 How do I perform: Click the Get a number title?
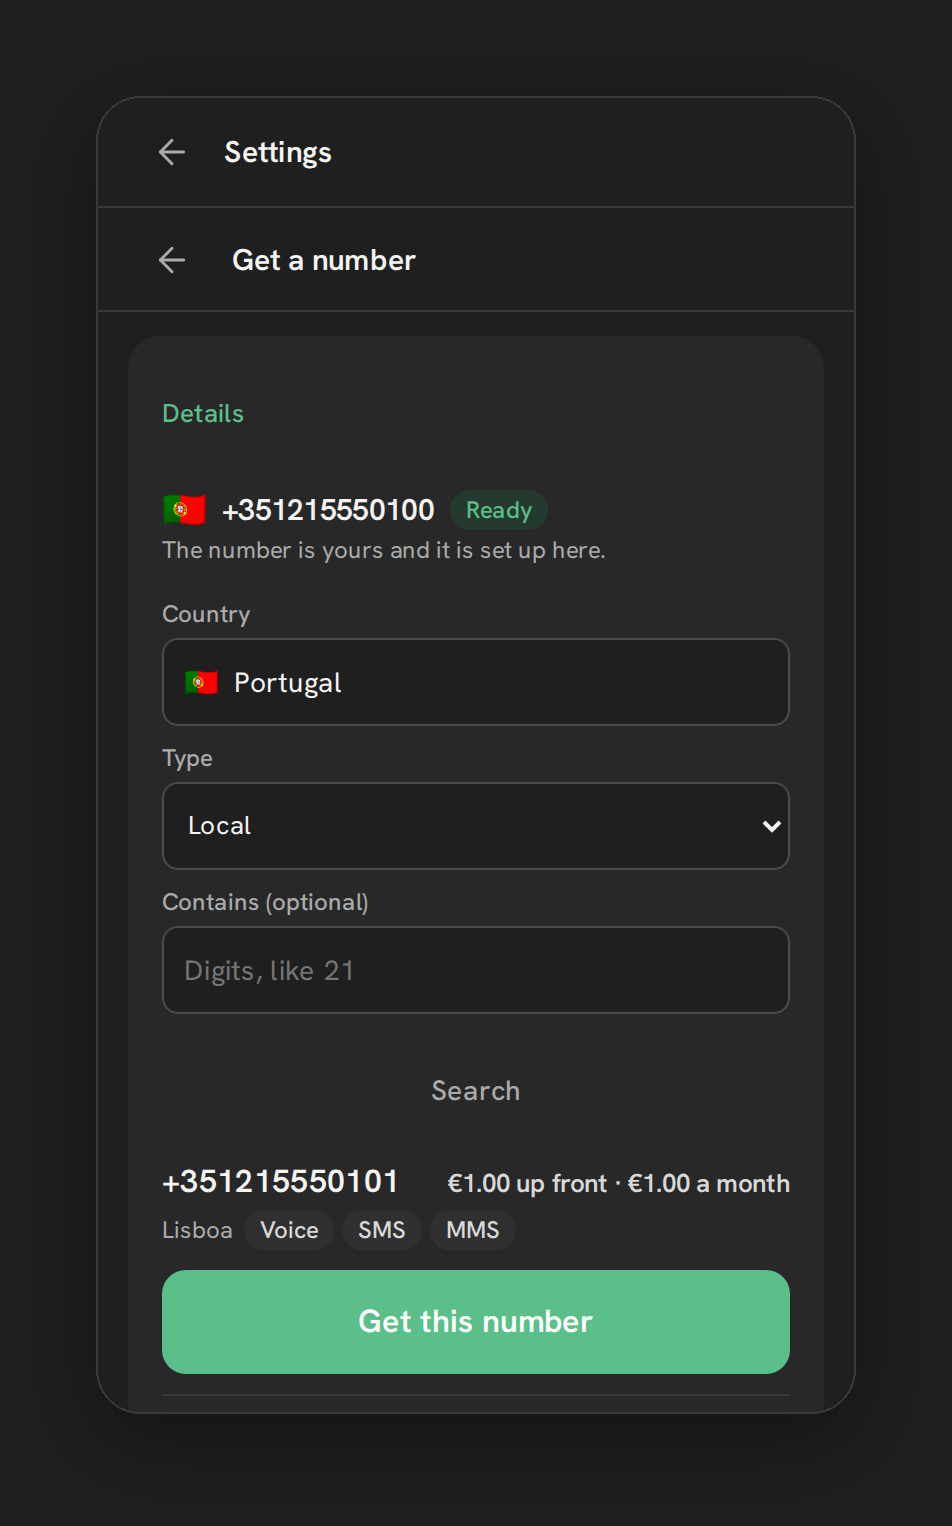pyautogui.click(x=324, y=260)
